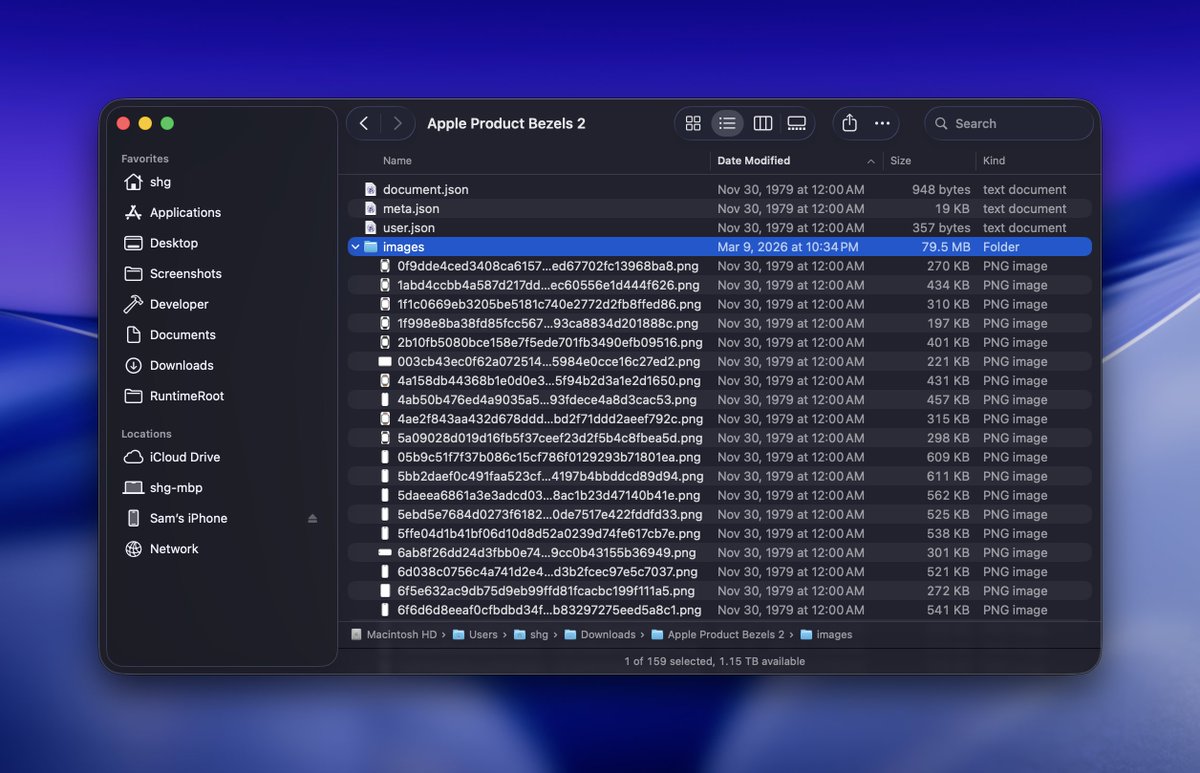Sort by Size column header
Viewport: 1200px width, 773px height.
tap(900, 160)
